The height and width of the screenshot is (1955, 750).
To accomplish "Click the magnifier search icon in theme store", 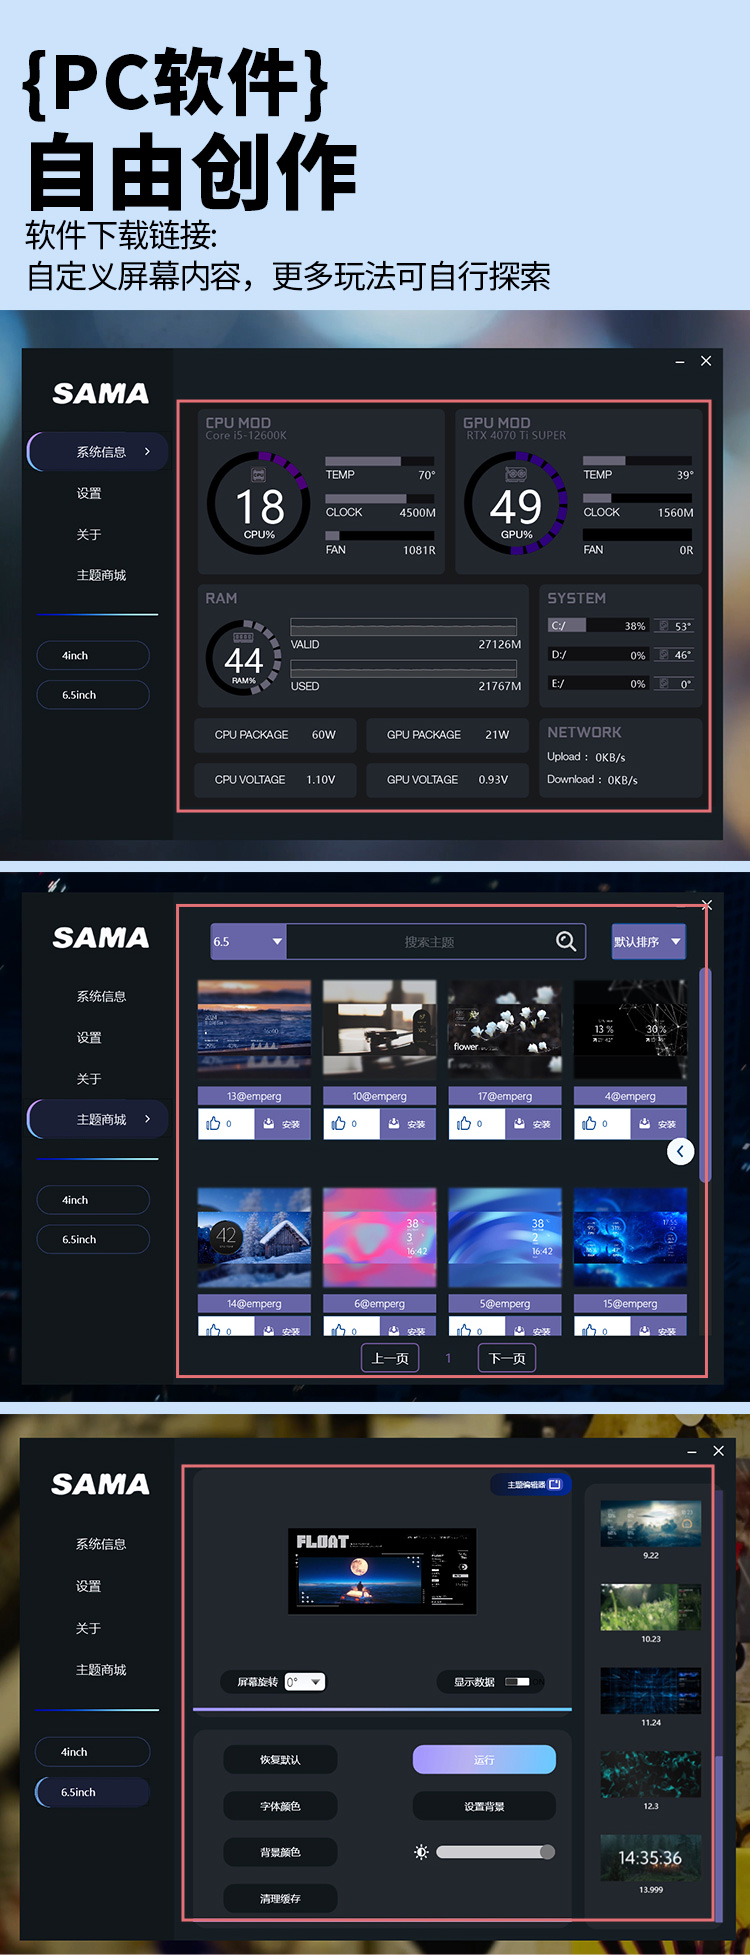I will click(x=566, y=941).
